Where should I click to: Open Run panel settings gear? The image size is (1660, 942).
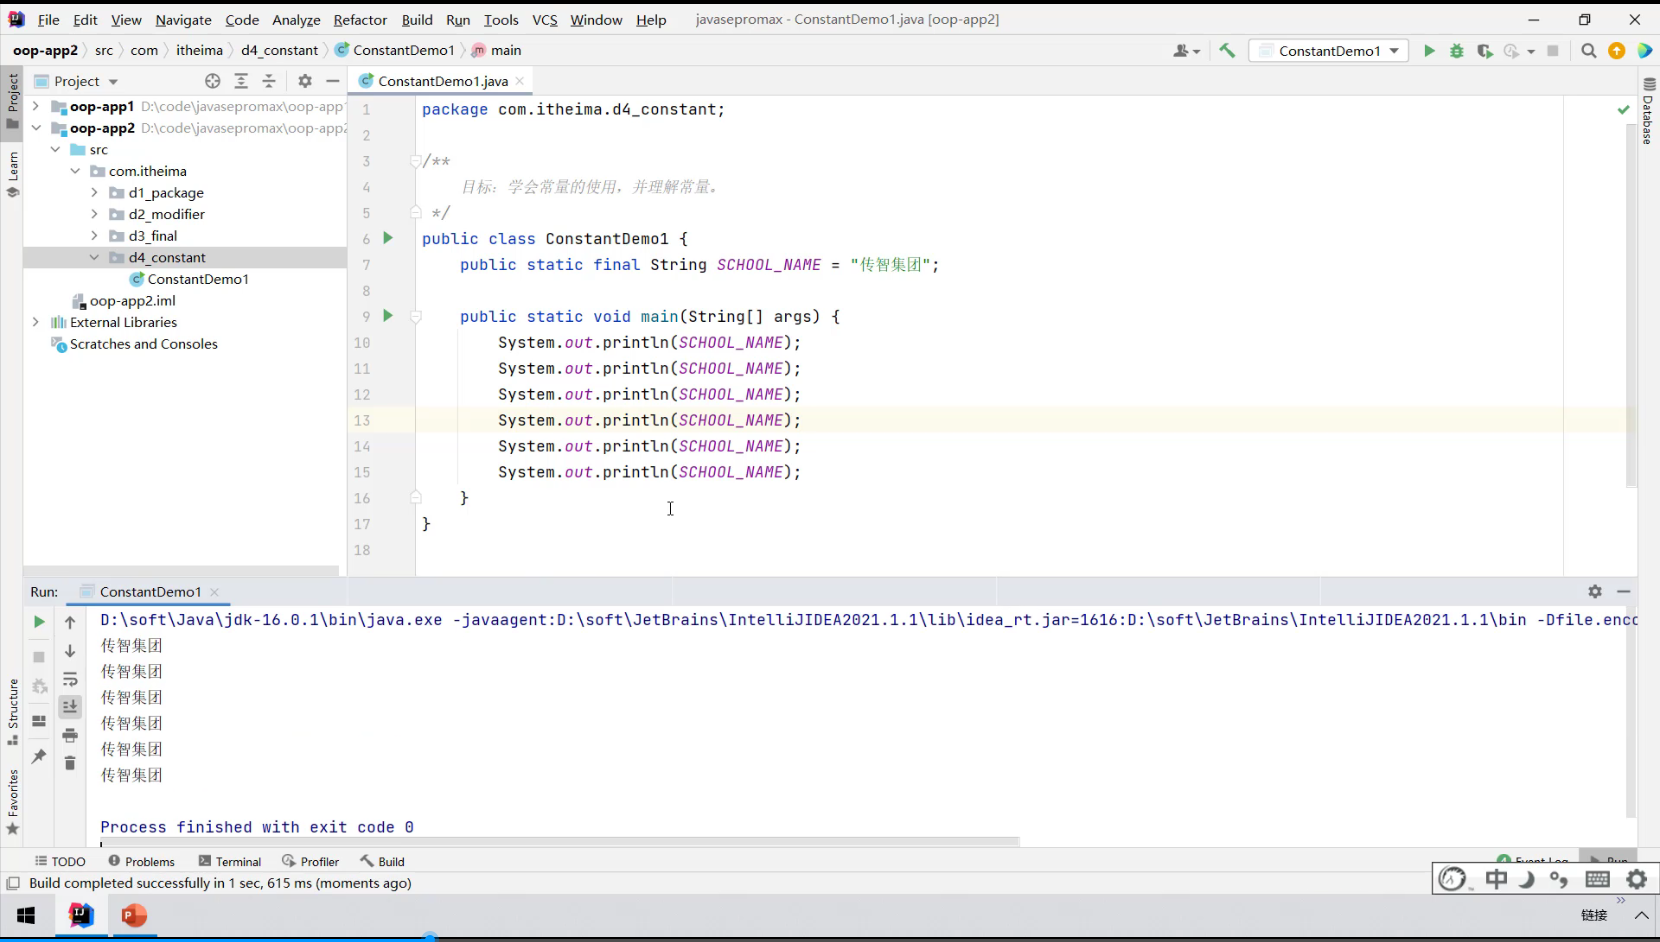pos(1595,592)
